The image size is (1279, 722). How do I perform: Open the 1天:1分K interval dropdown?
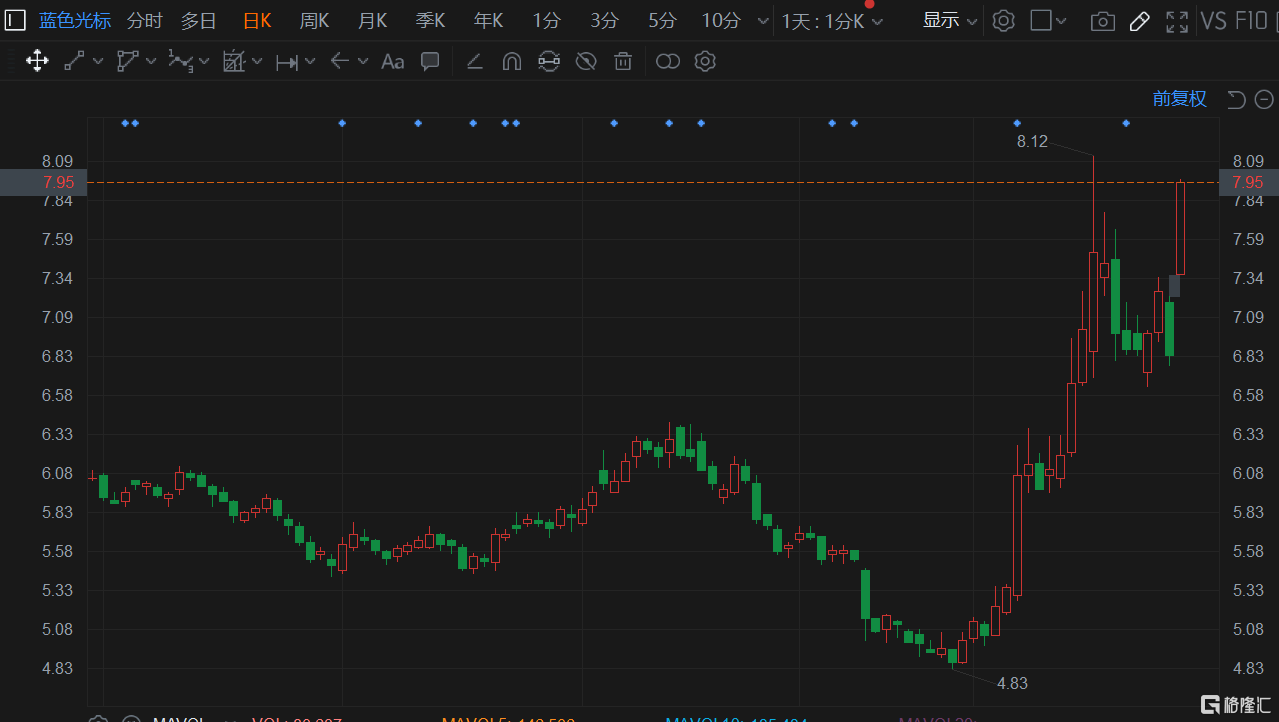click(x=832, y=21)
